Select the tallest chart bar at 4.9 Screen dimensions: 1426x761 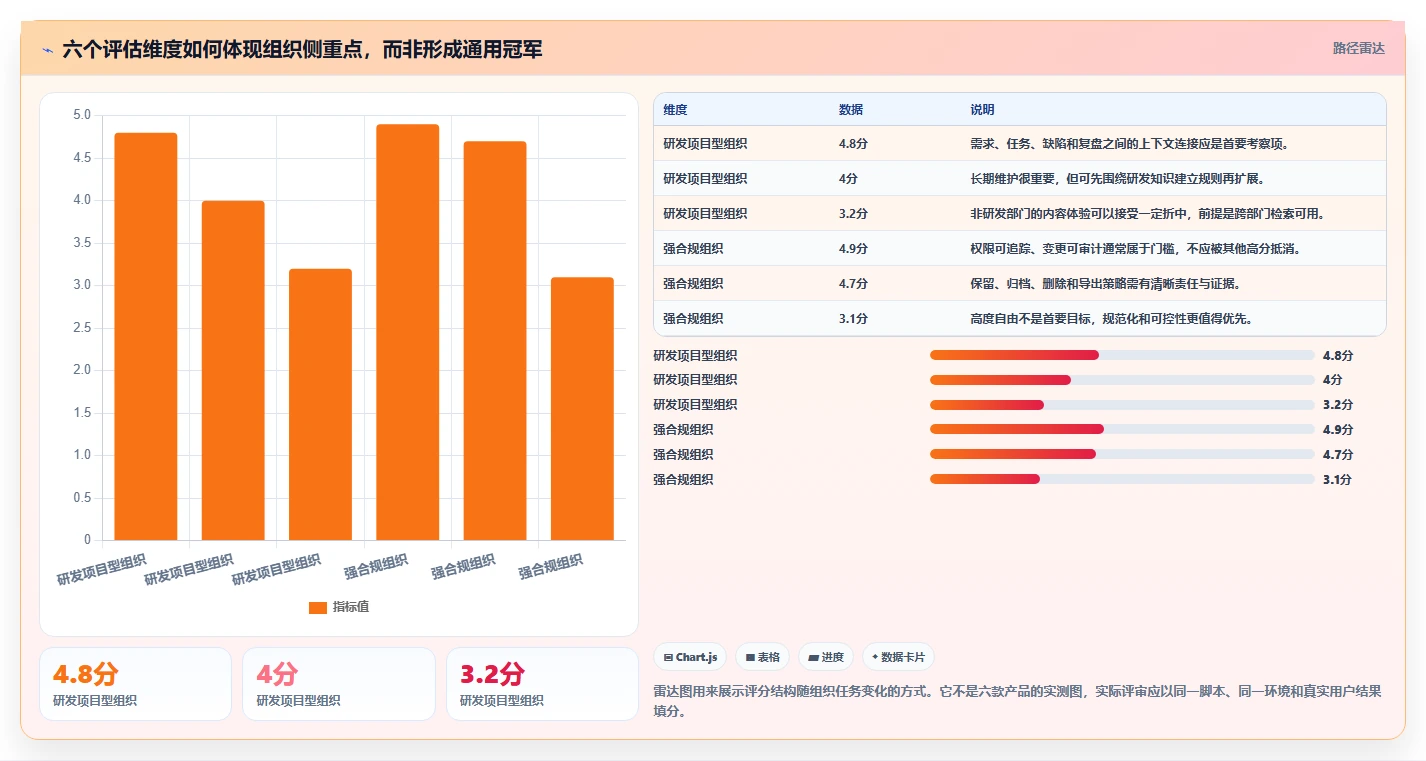click(408, 332)
